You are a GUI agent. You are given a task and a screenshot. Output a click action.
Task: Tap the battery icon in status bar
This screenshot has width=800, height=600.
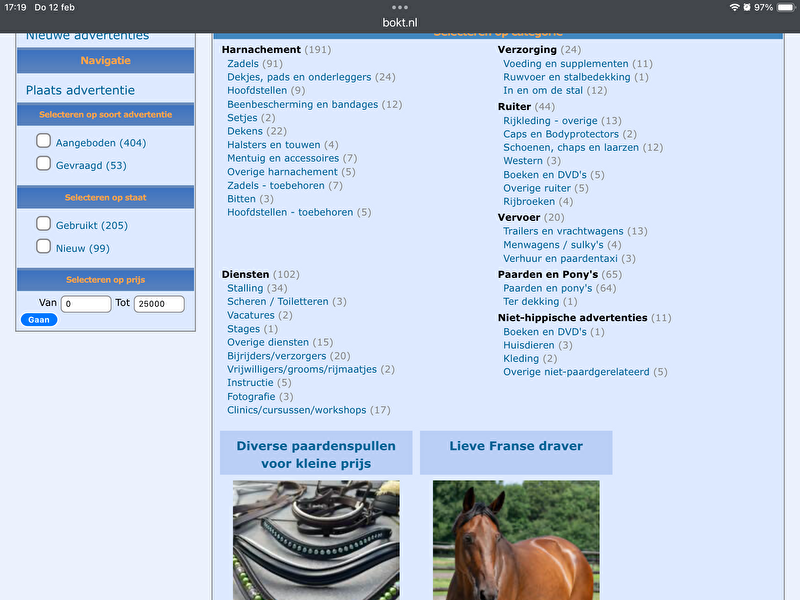point(783,7)
